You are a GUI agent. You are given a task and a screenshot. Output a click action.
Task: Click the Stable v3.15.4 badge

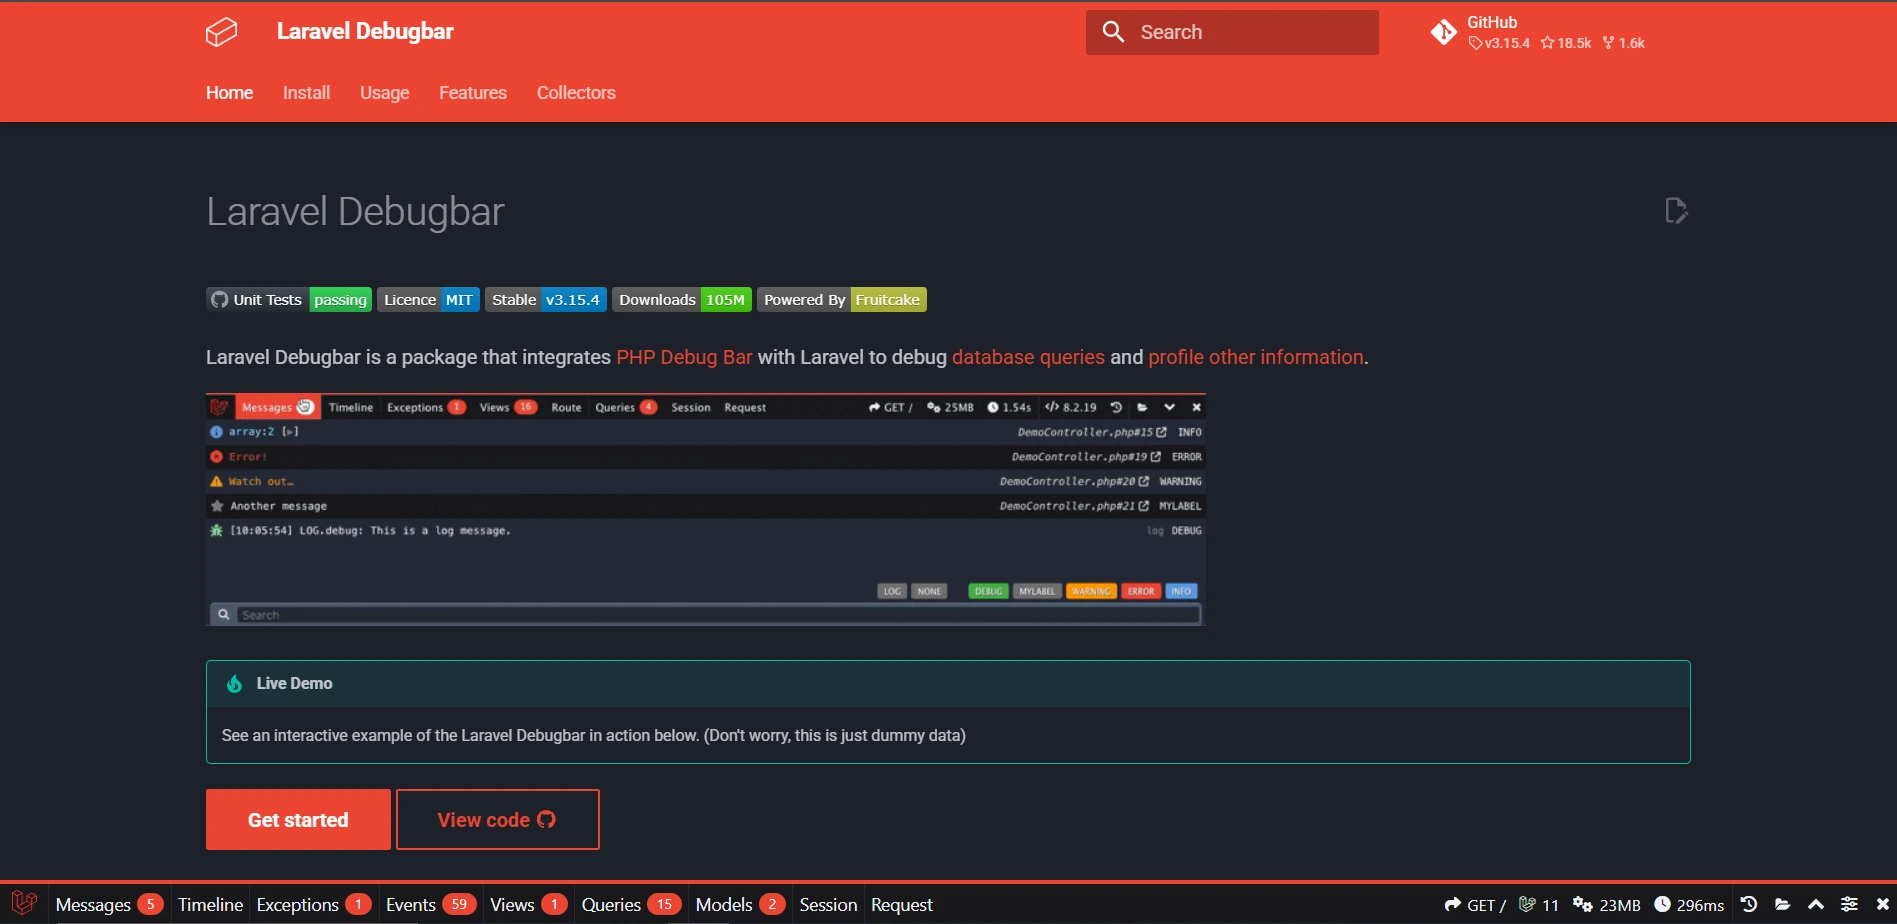546,300
